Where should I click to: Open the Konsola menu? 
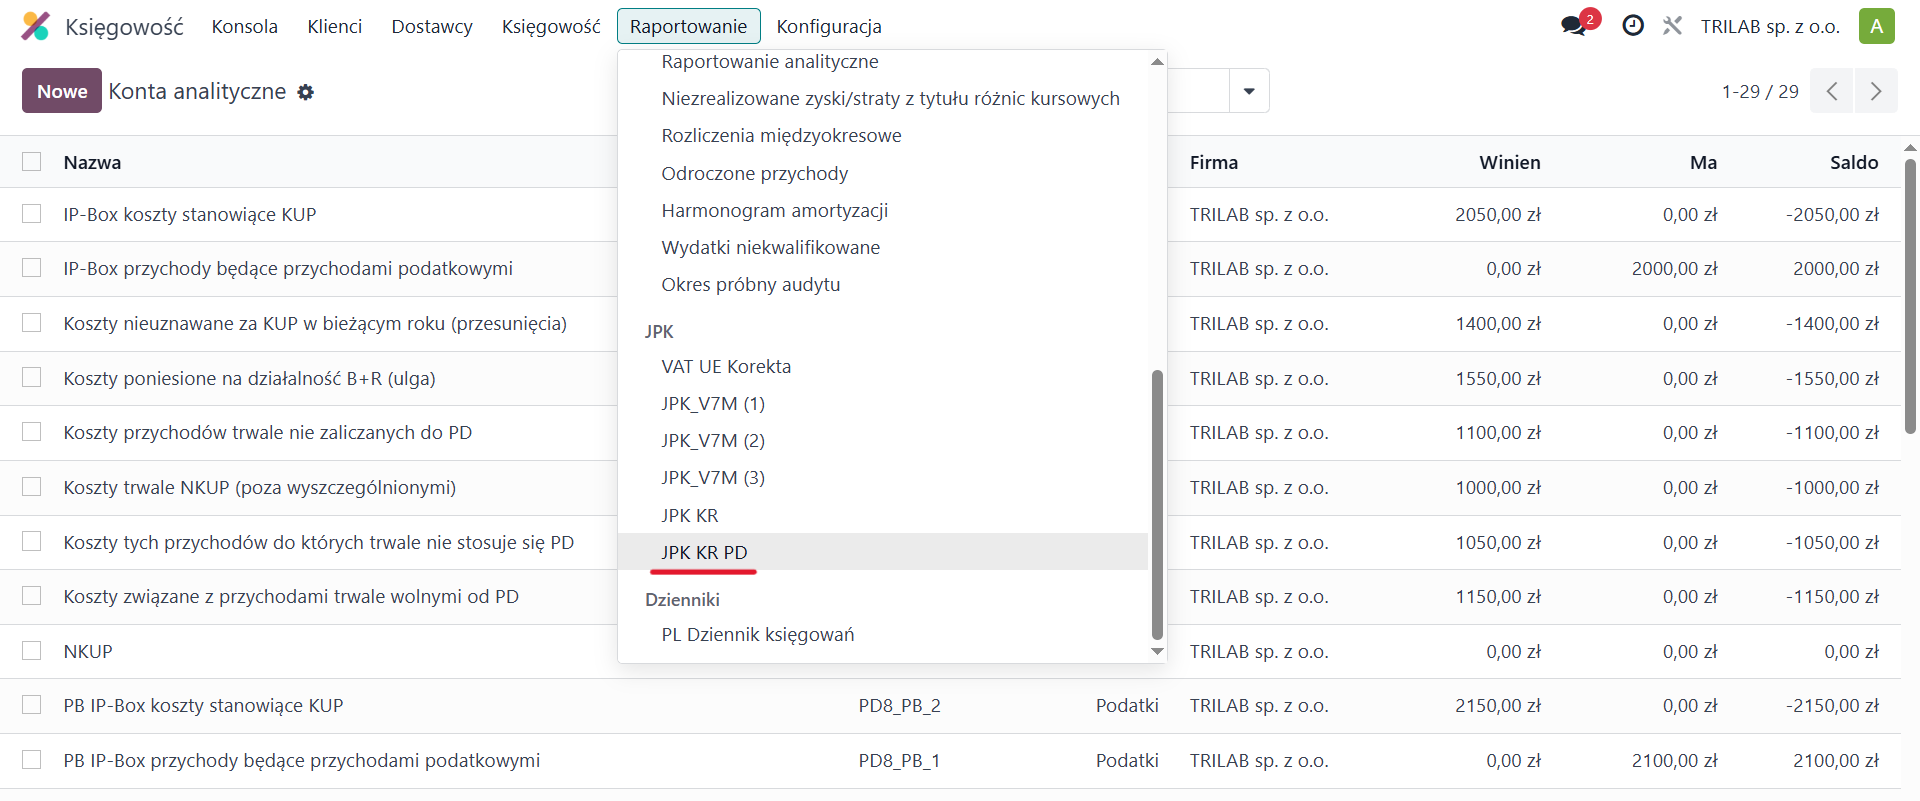pyautogui.click(x=245, y=26)
